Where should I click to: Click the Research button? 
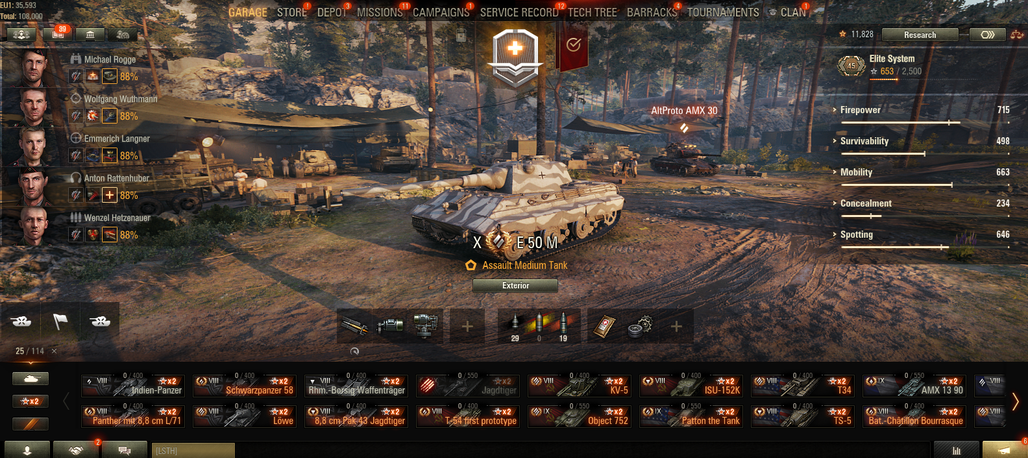click(x=920, y=35)
